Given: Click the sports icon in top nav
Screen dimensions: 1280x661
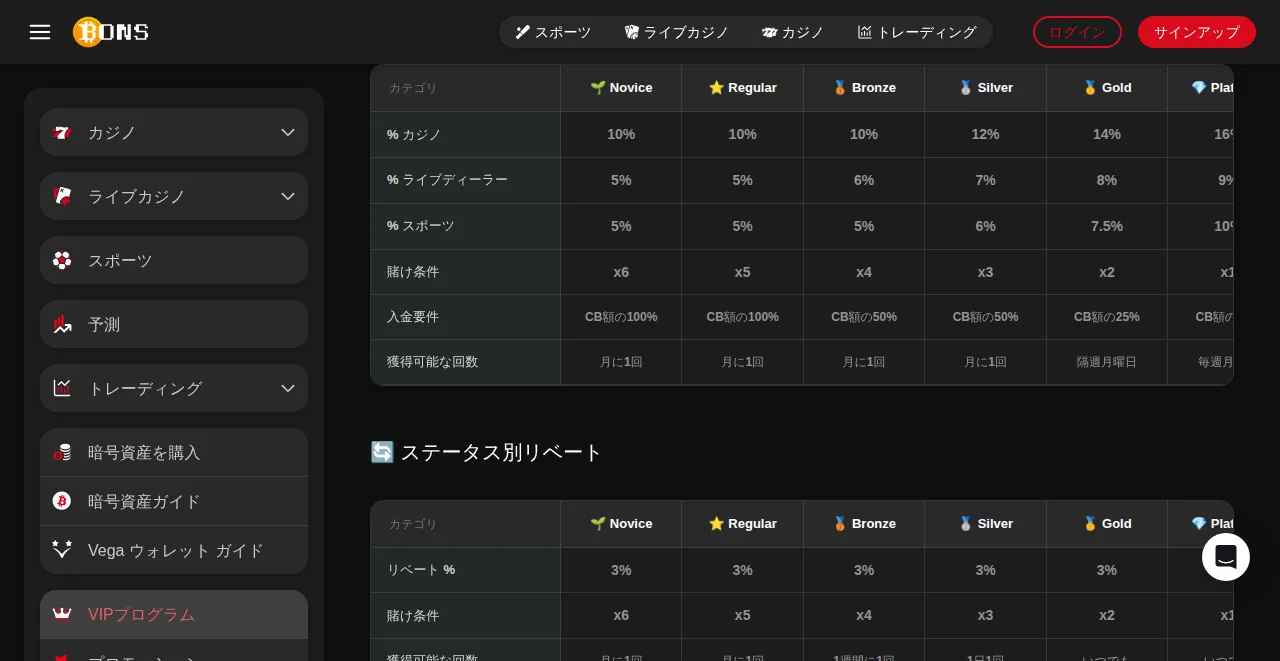Looking at the screenshot, I should tap(523, 32).
